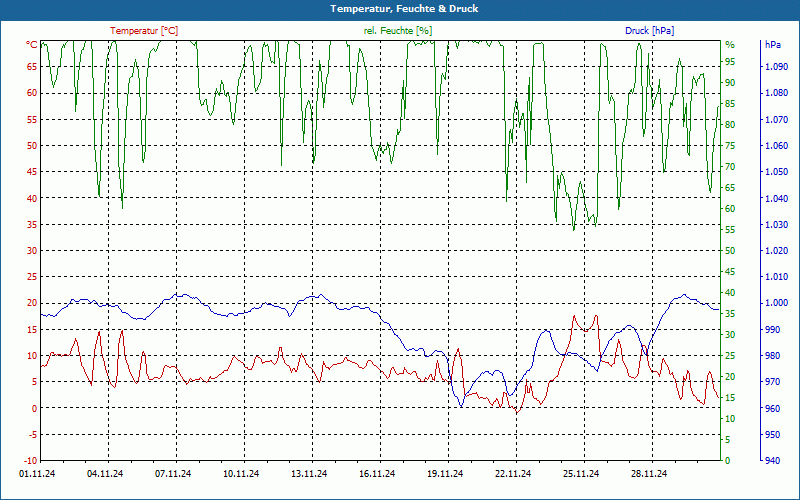Click the date label 19.11.24
800x500 pixels.
[445, 474]
